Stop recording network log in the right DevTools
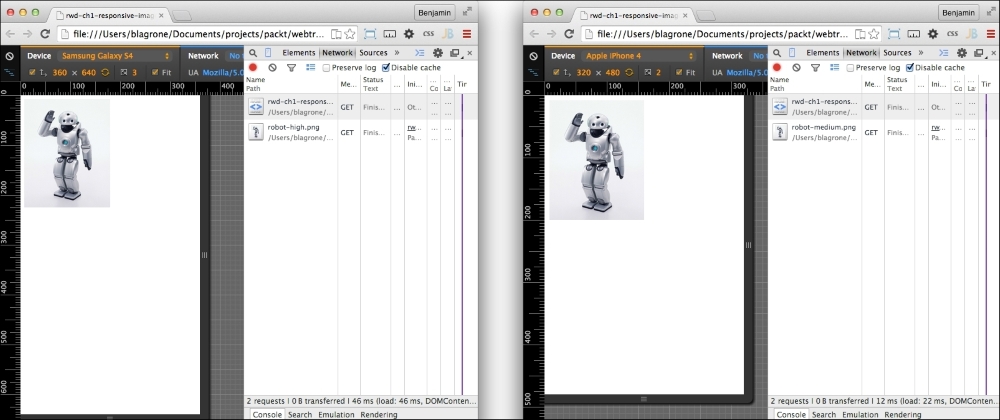This screenshot has height=420, width=1000. [777, 67]
